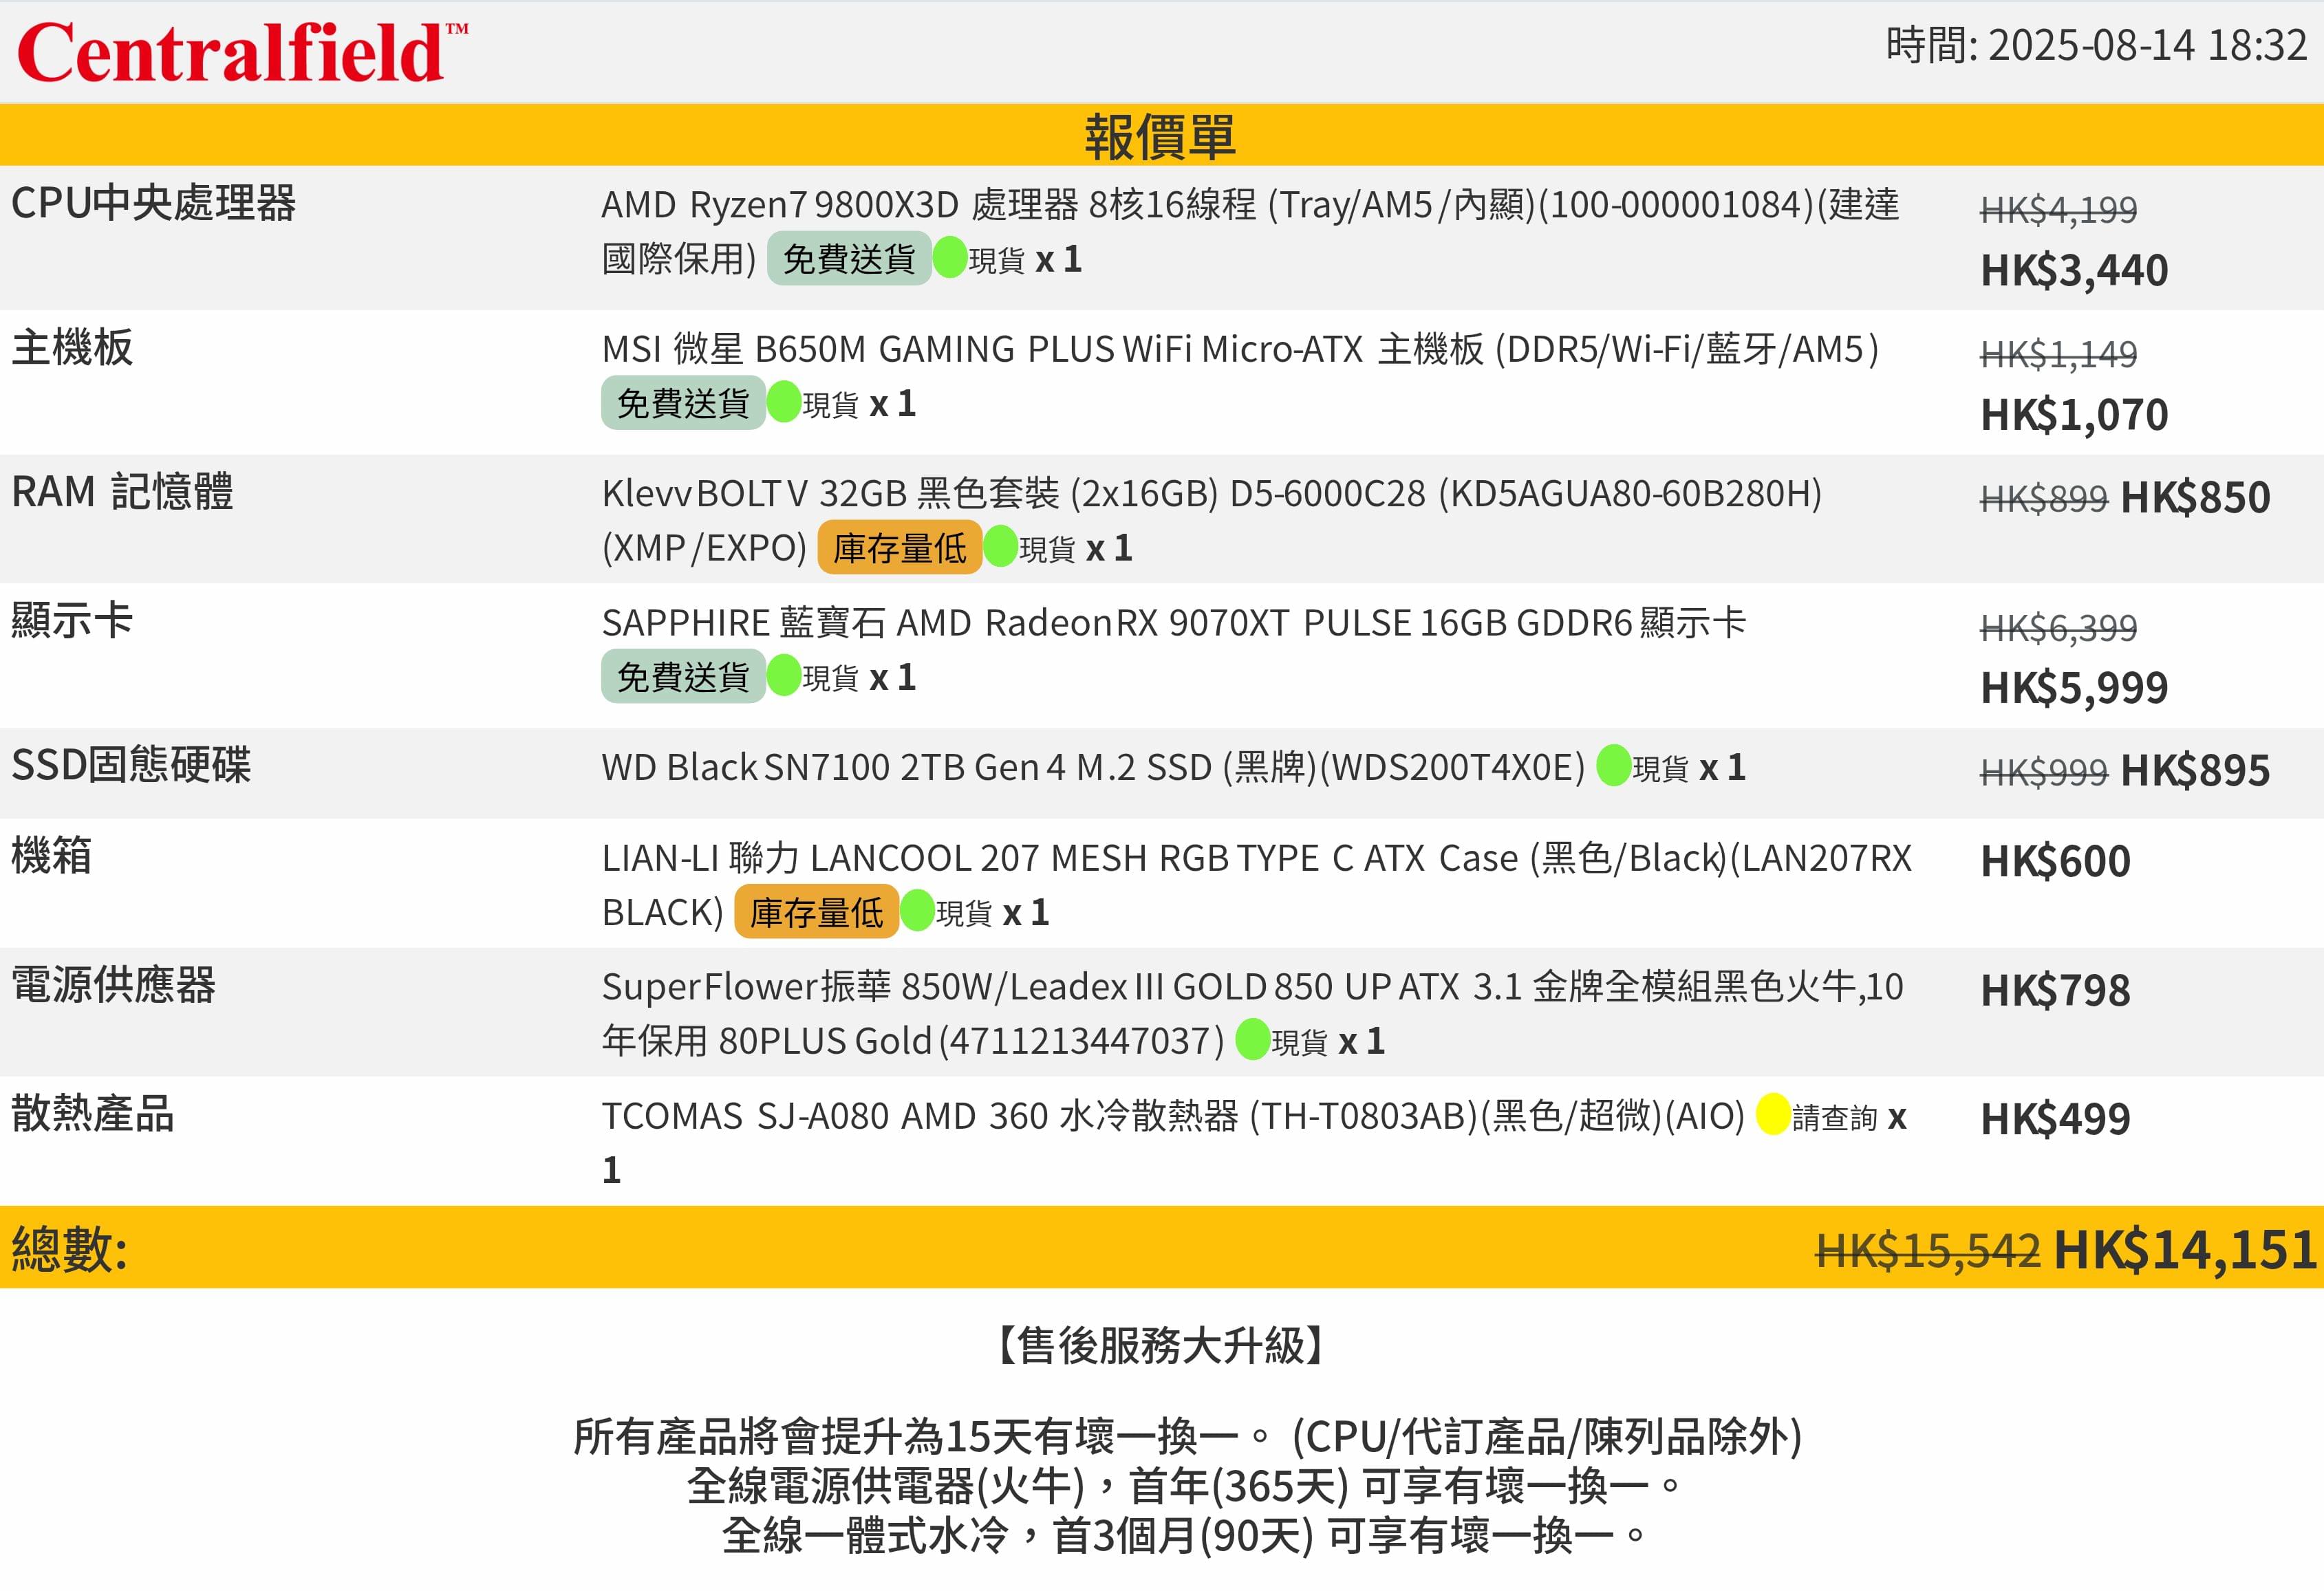Select the 散熱產品 category label
The image size is (2324, 1591).
(x=92, y=1113)
